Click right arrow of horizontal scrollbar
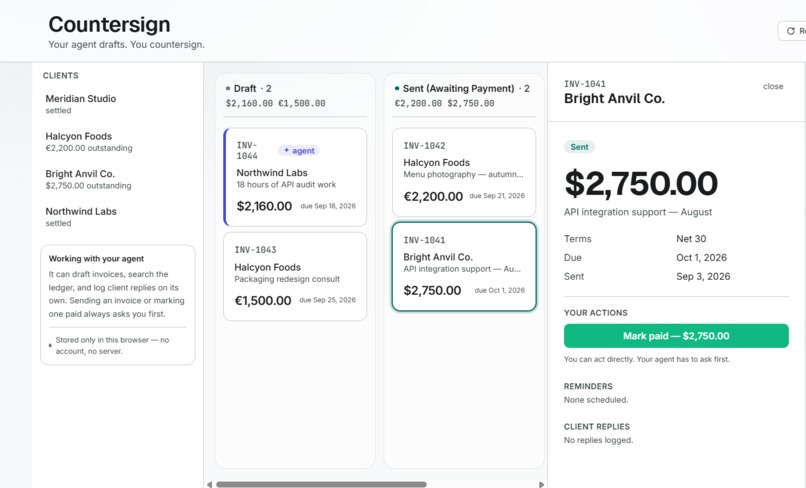 click(541, 484)
